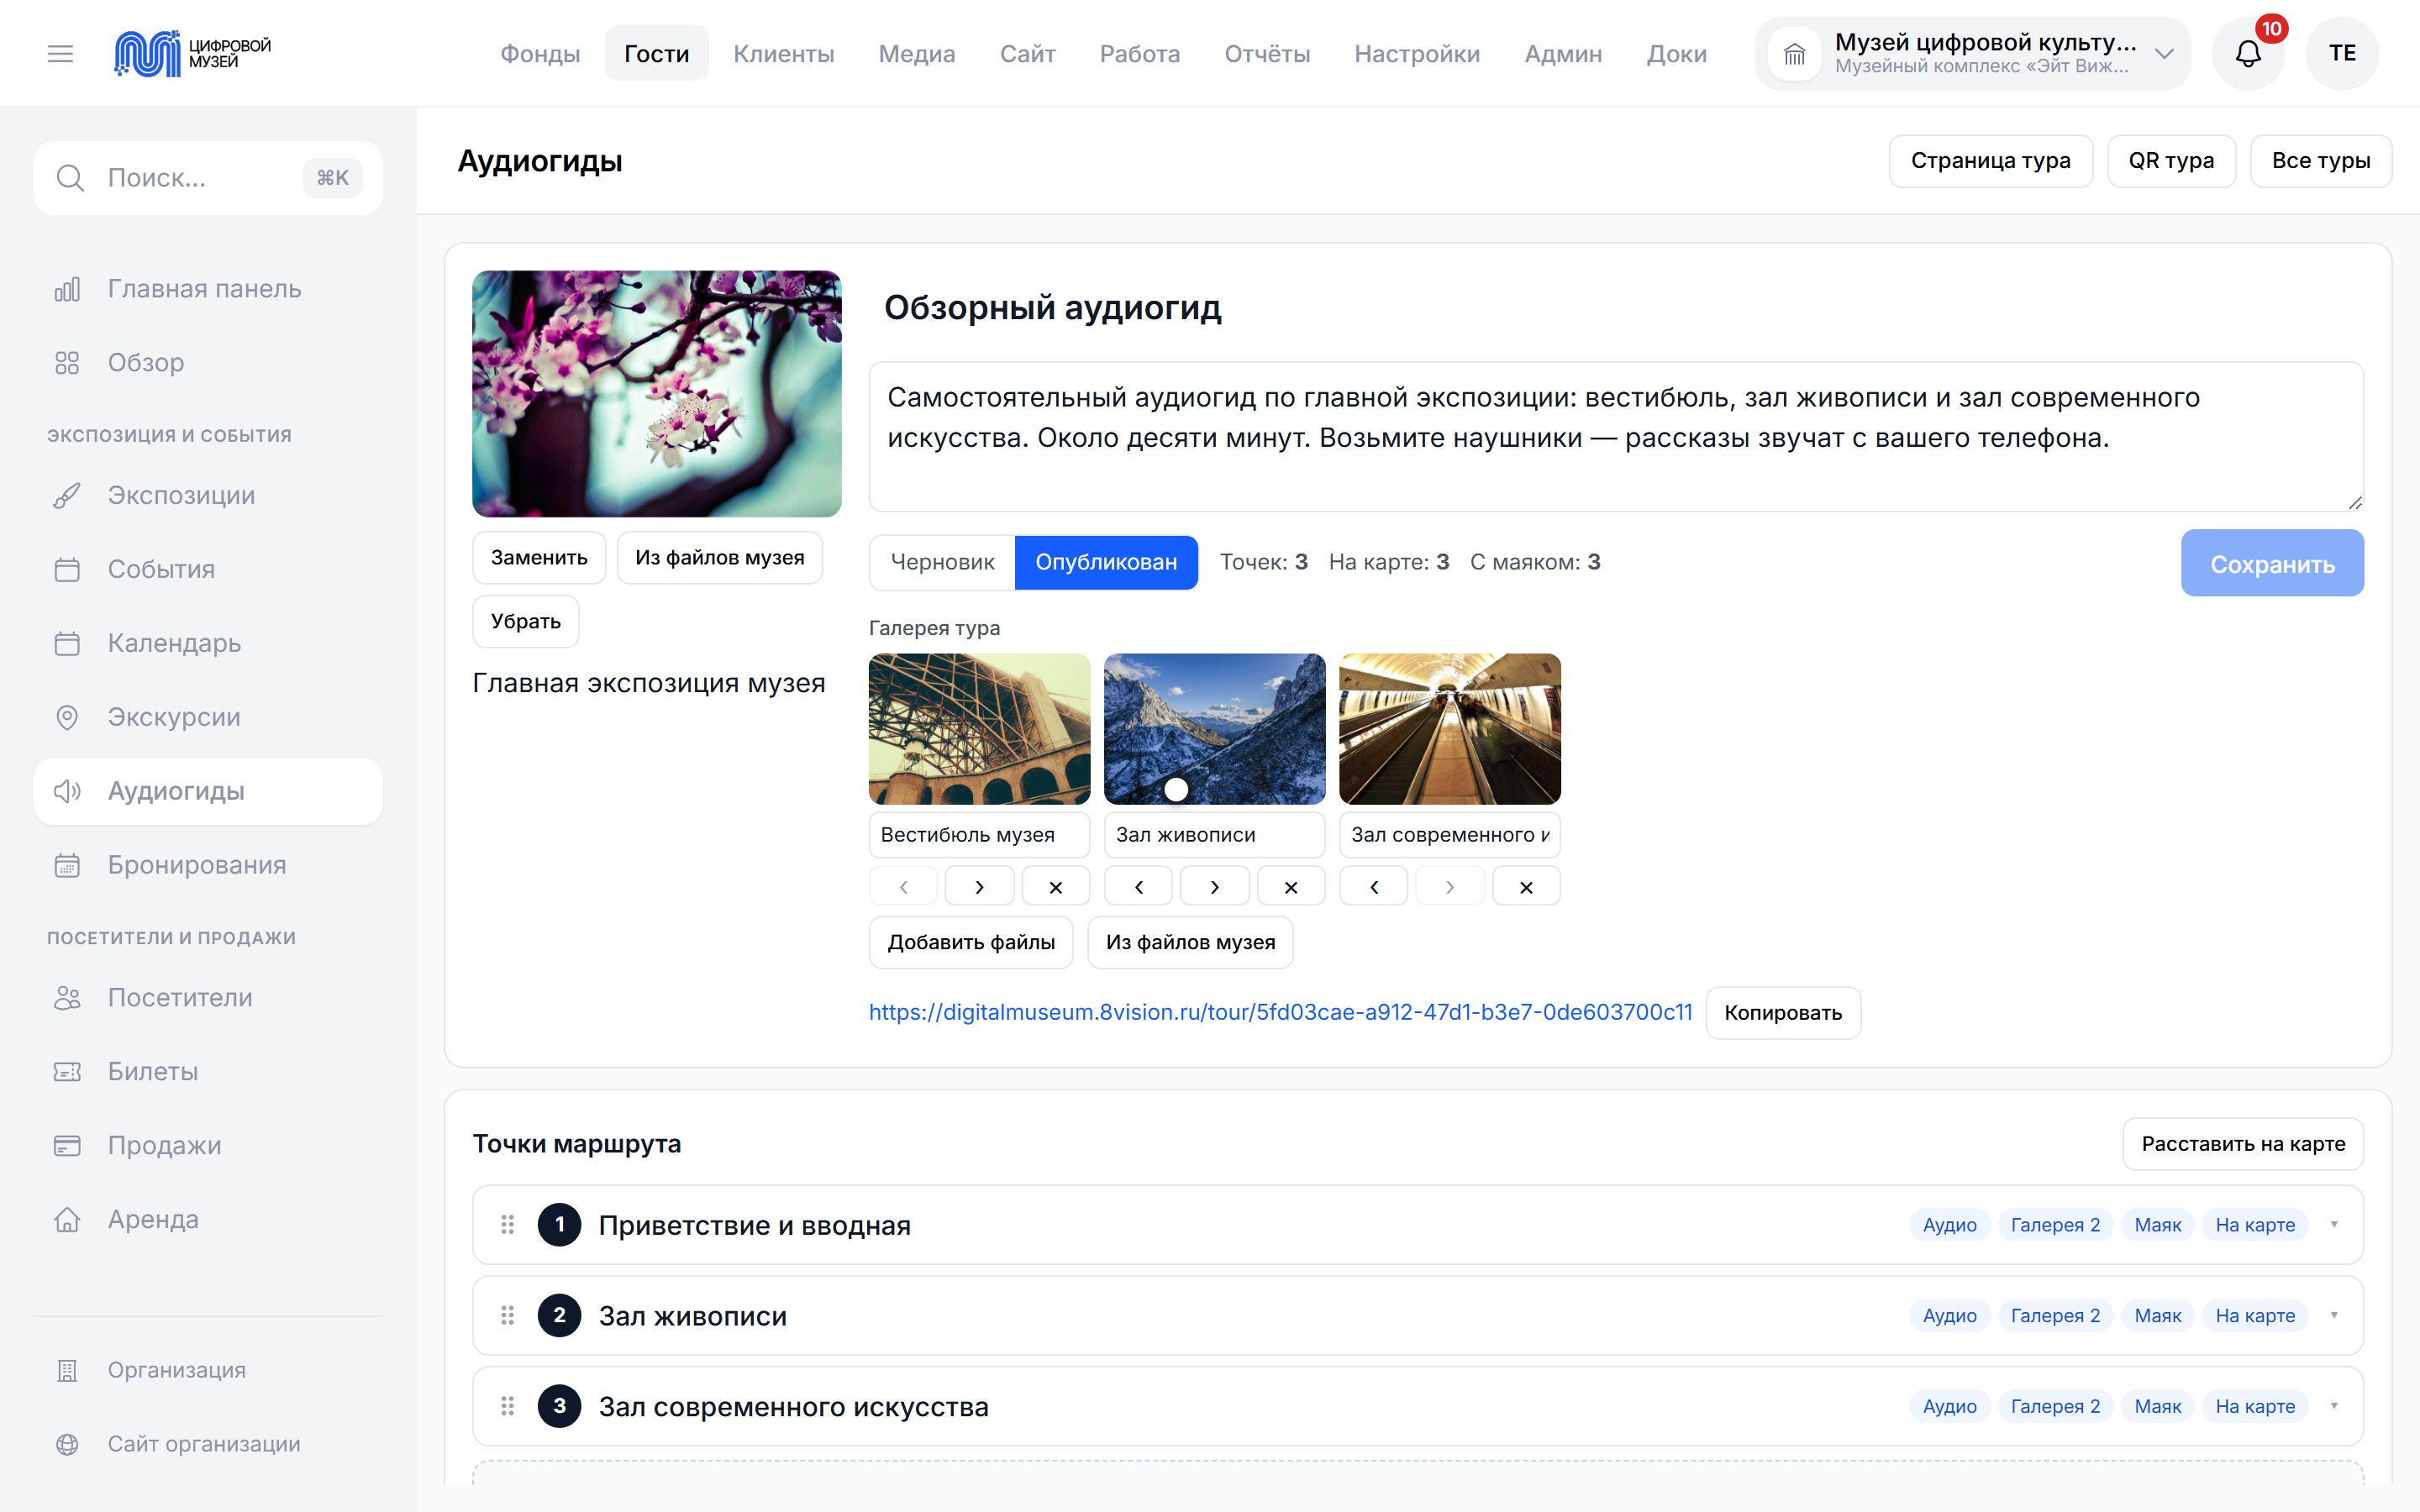Image resolution: width=2420 pixels, height=1512 pixels.
Task: Select the cherry blossom cover image
Action: [x=657, y=394]
